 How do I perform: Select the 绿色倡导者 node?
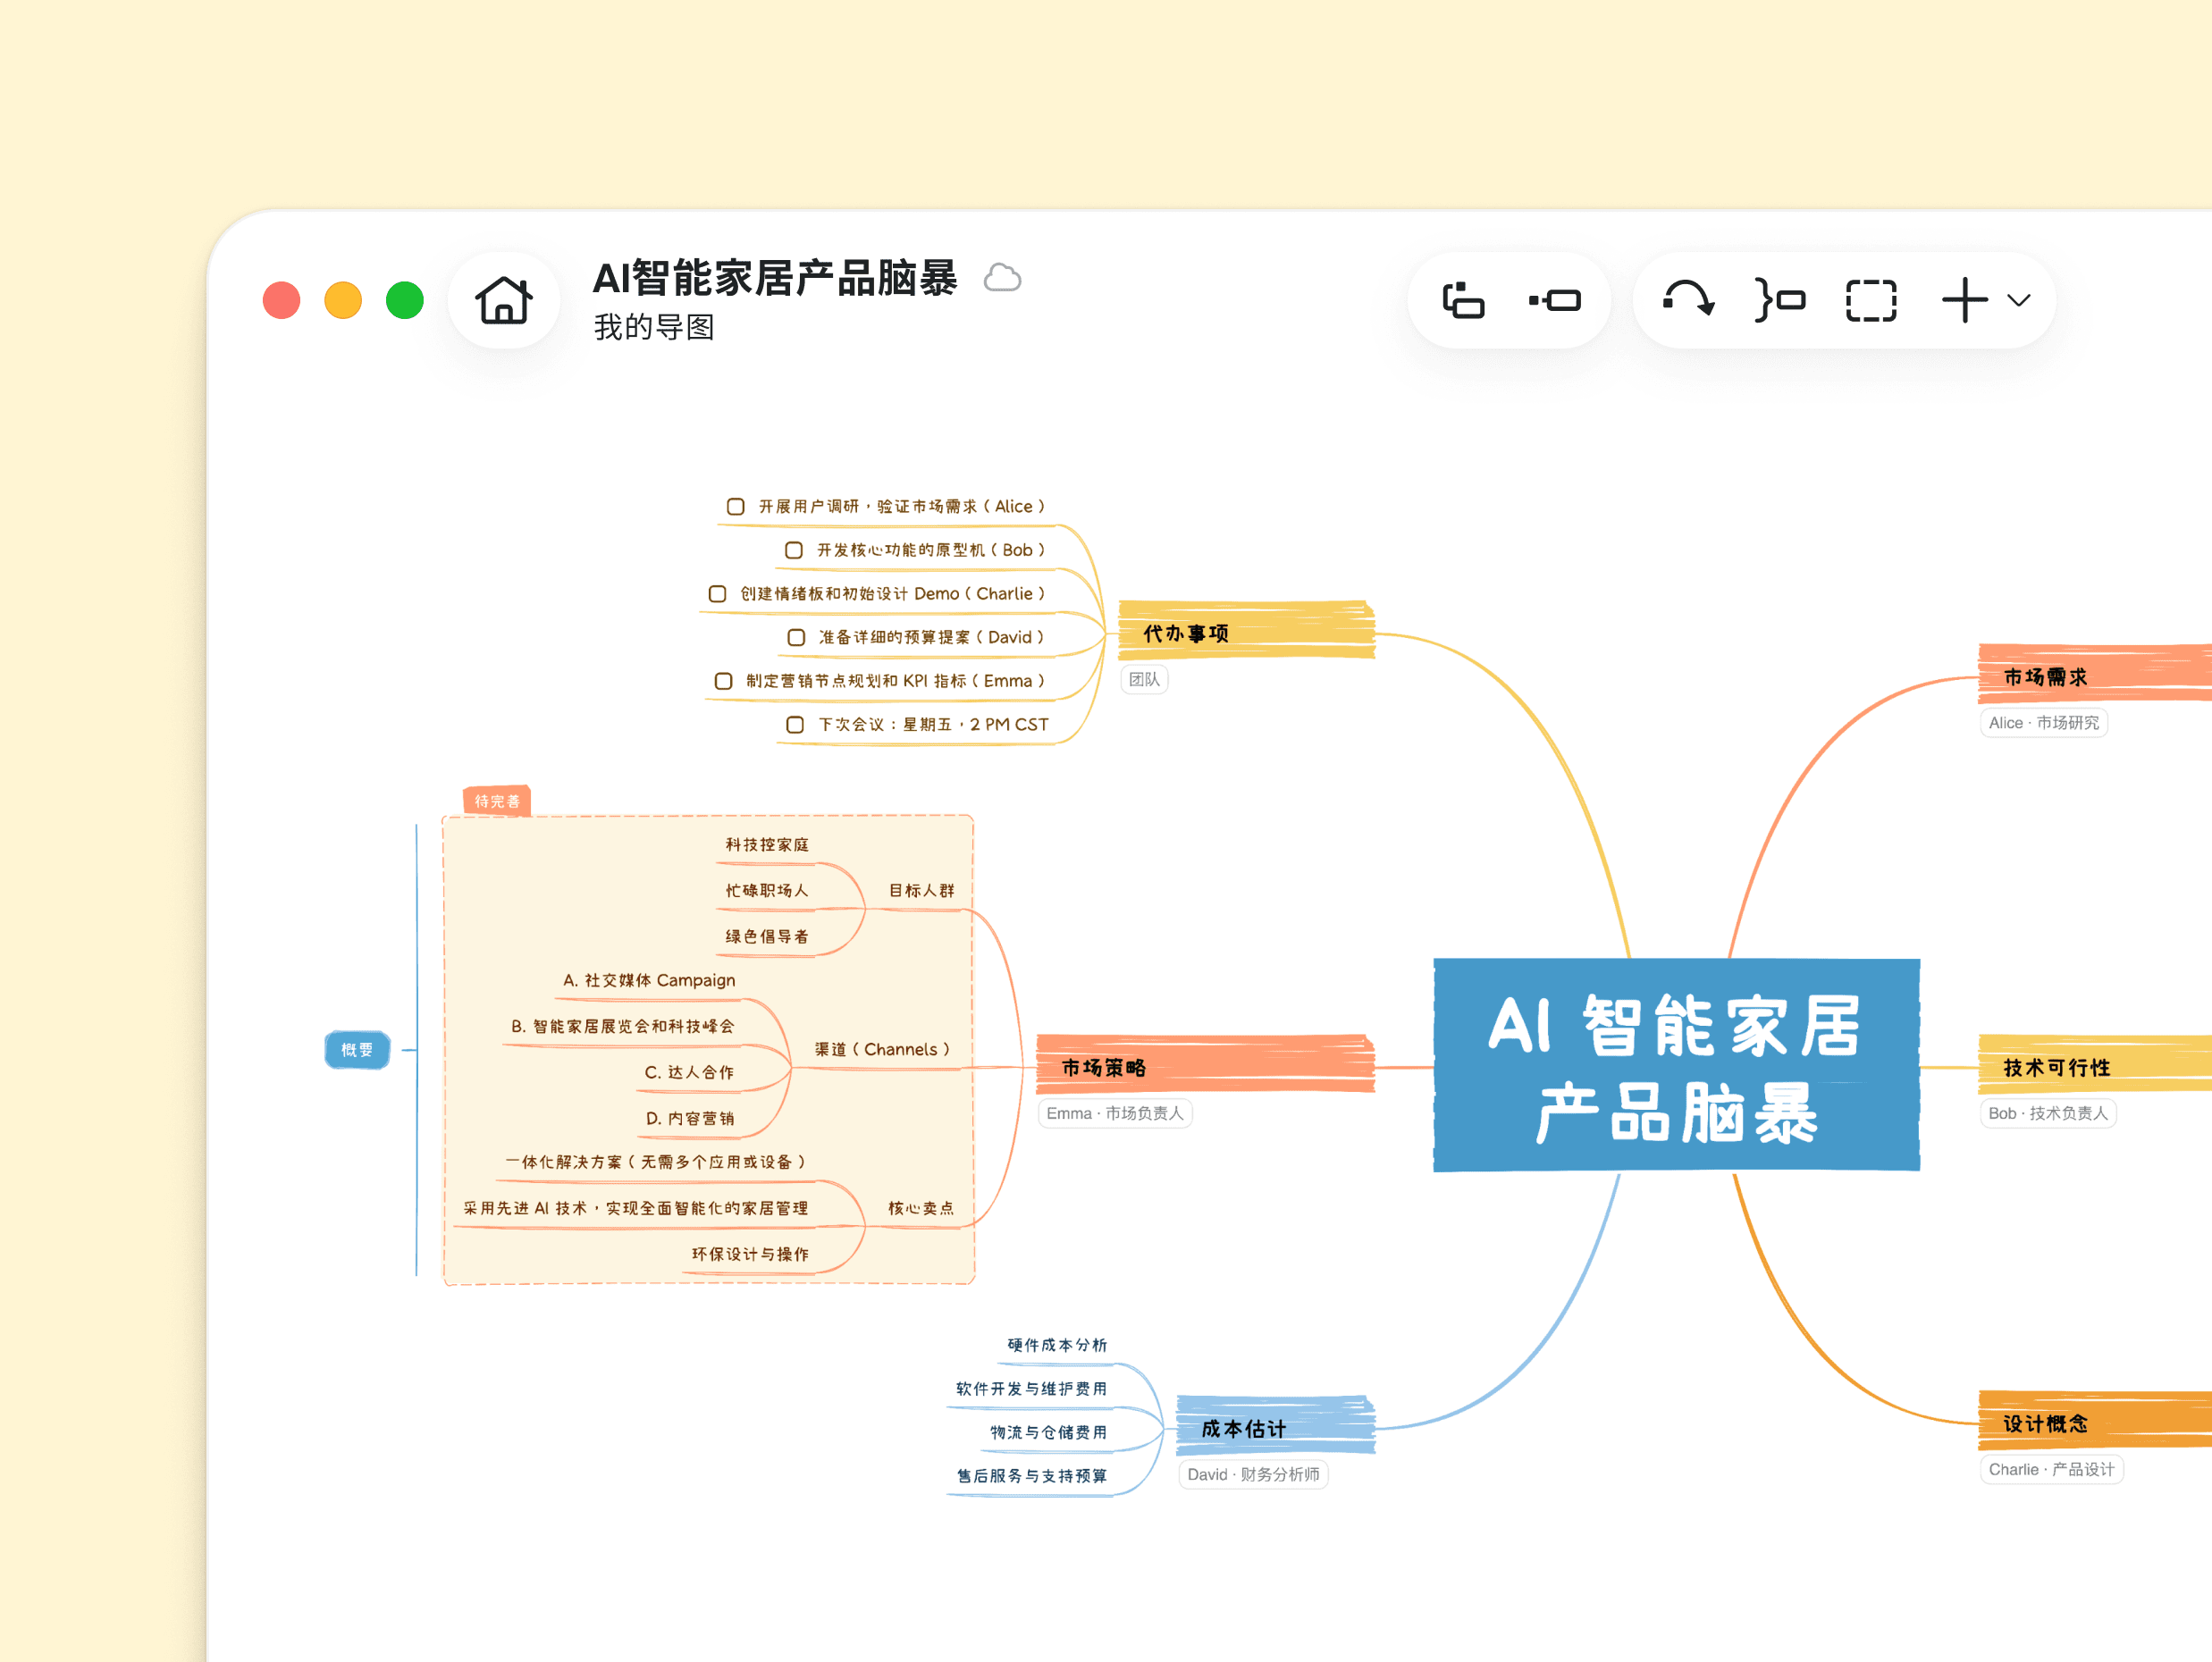coord(767,936)
